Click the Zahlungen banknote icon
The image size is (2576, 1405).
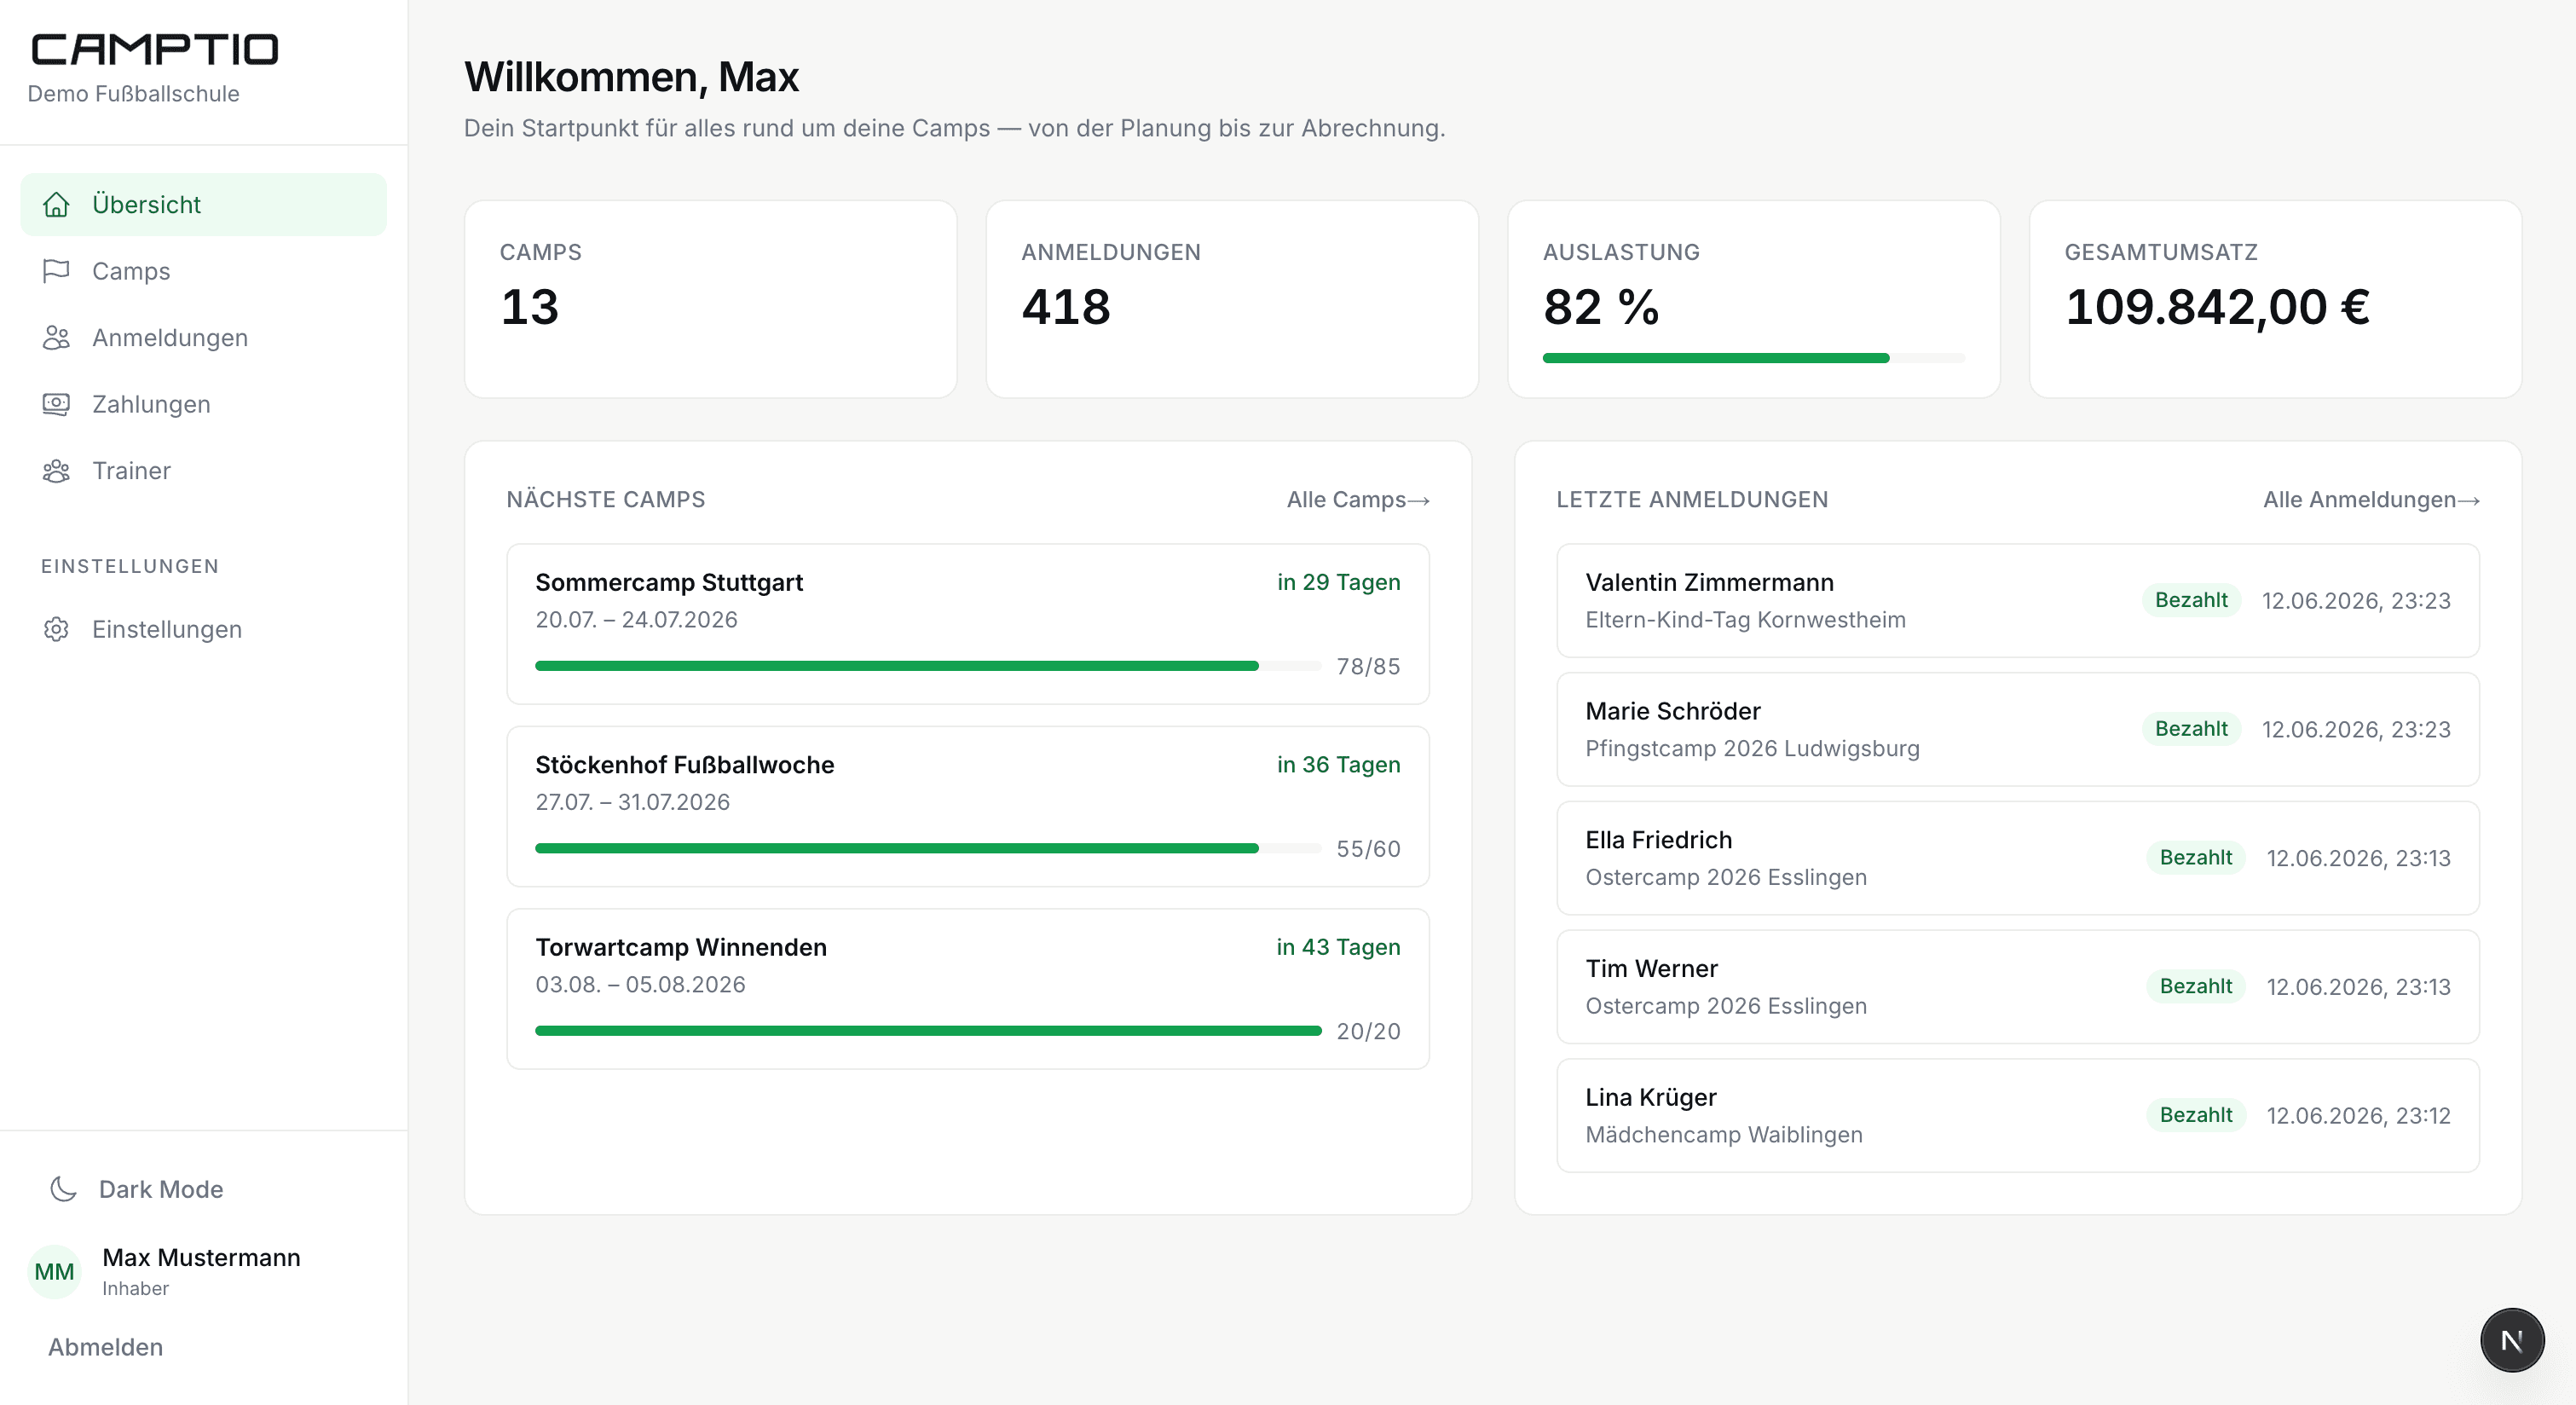point(56,404)
